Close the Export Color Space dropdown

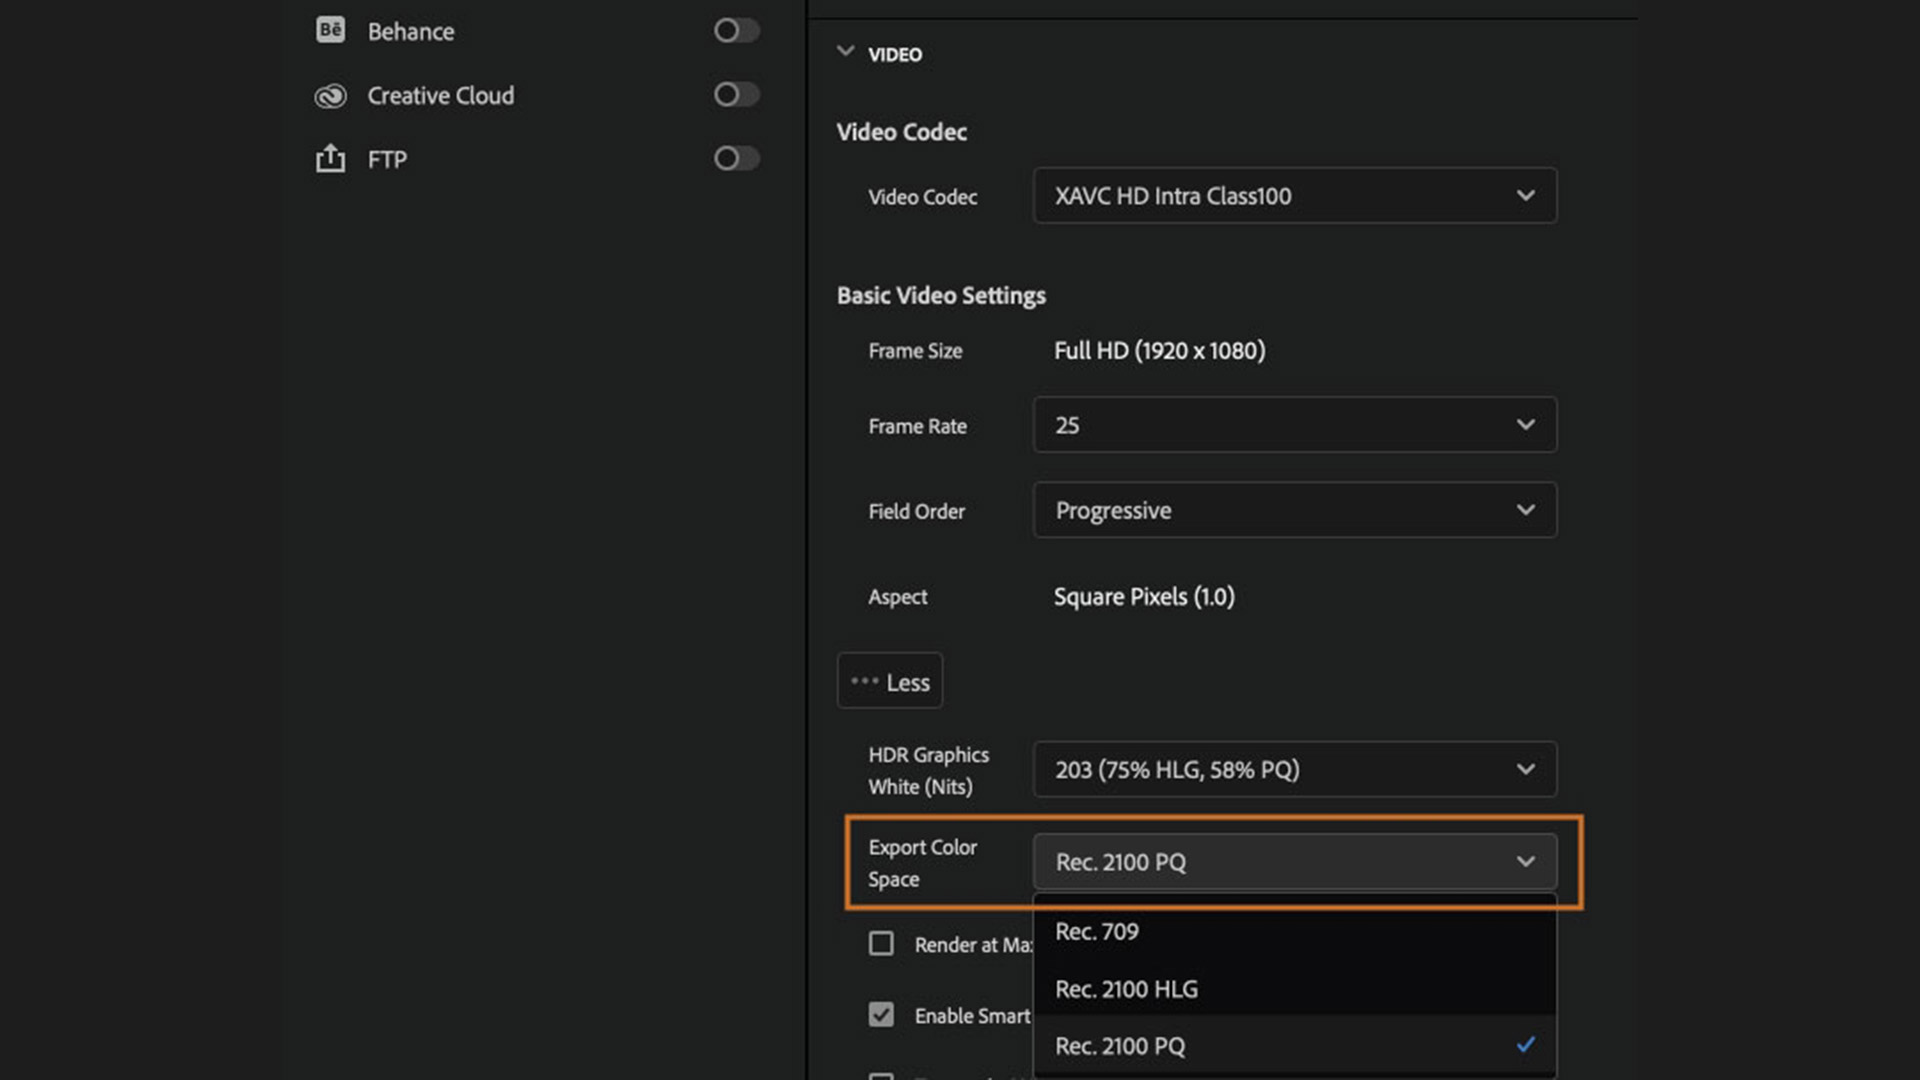coord(1294,862)
